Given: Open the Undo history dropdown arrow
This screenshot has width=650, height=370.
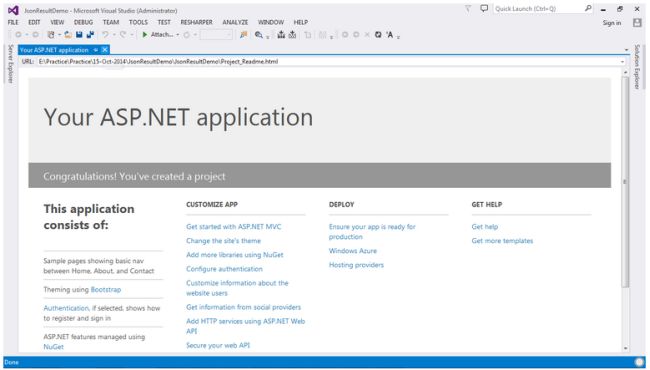Looking at the screenshot, I should click(x=114, y=35).
